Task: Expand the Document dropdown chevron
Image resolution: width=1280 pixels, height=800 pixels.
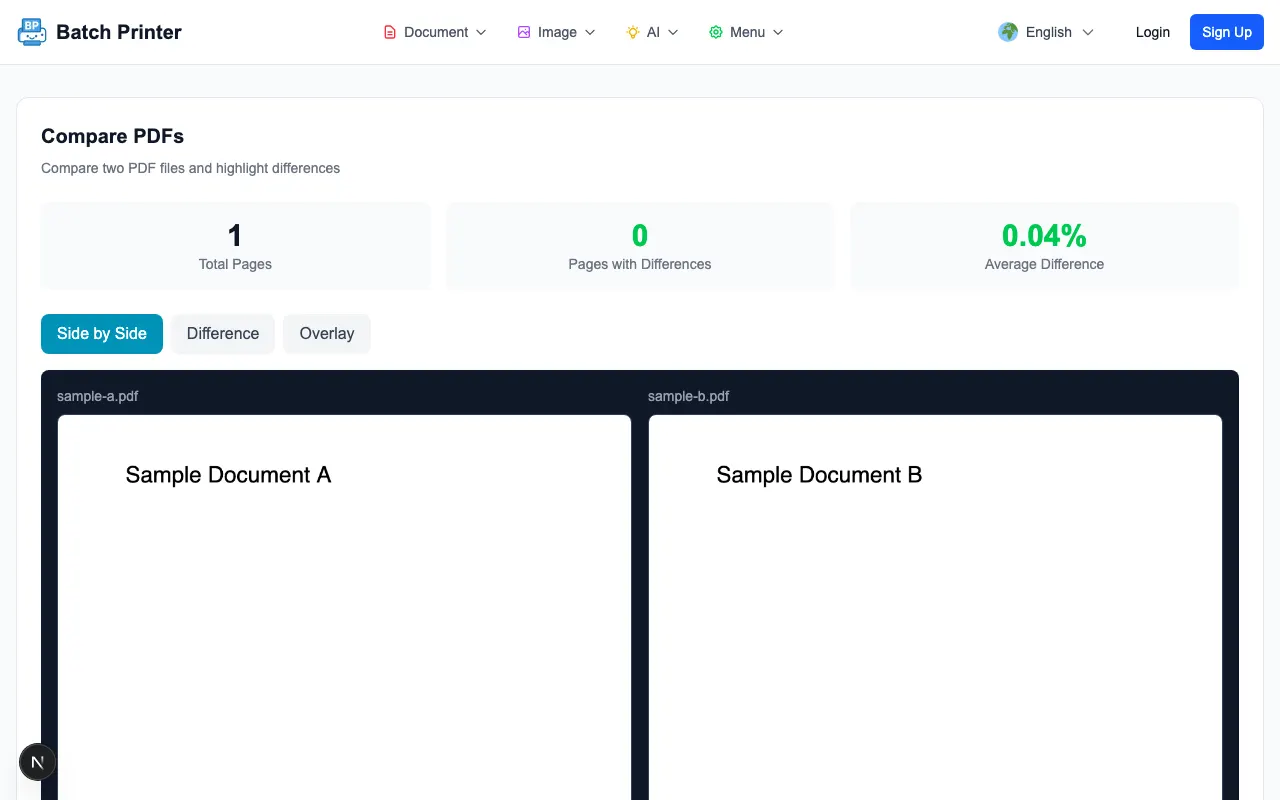Action: (481, 32)
